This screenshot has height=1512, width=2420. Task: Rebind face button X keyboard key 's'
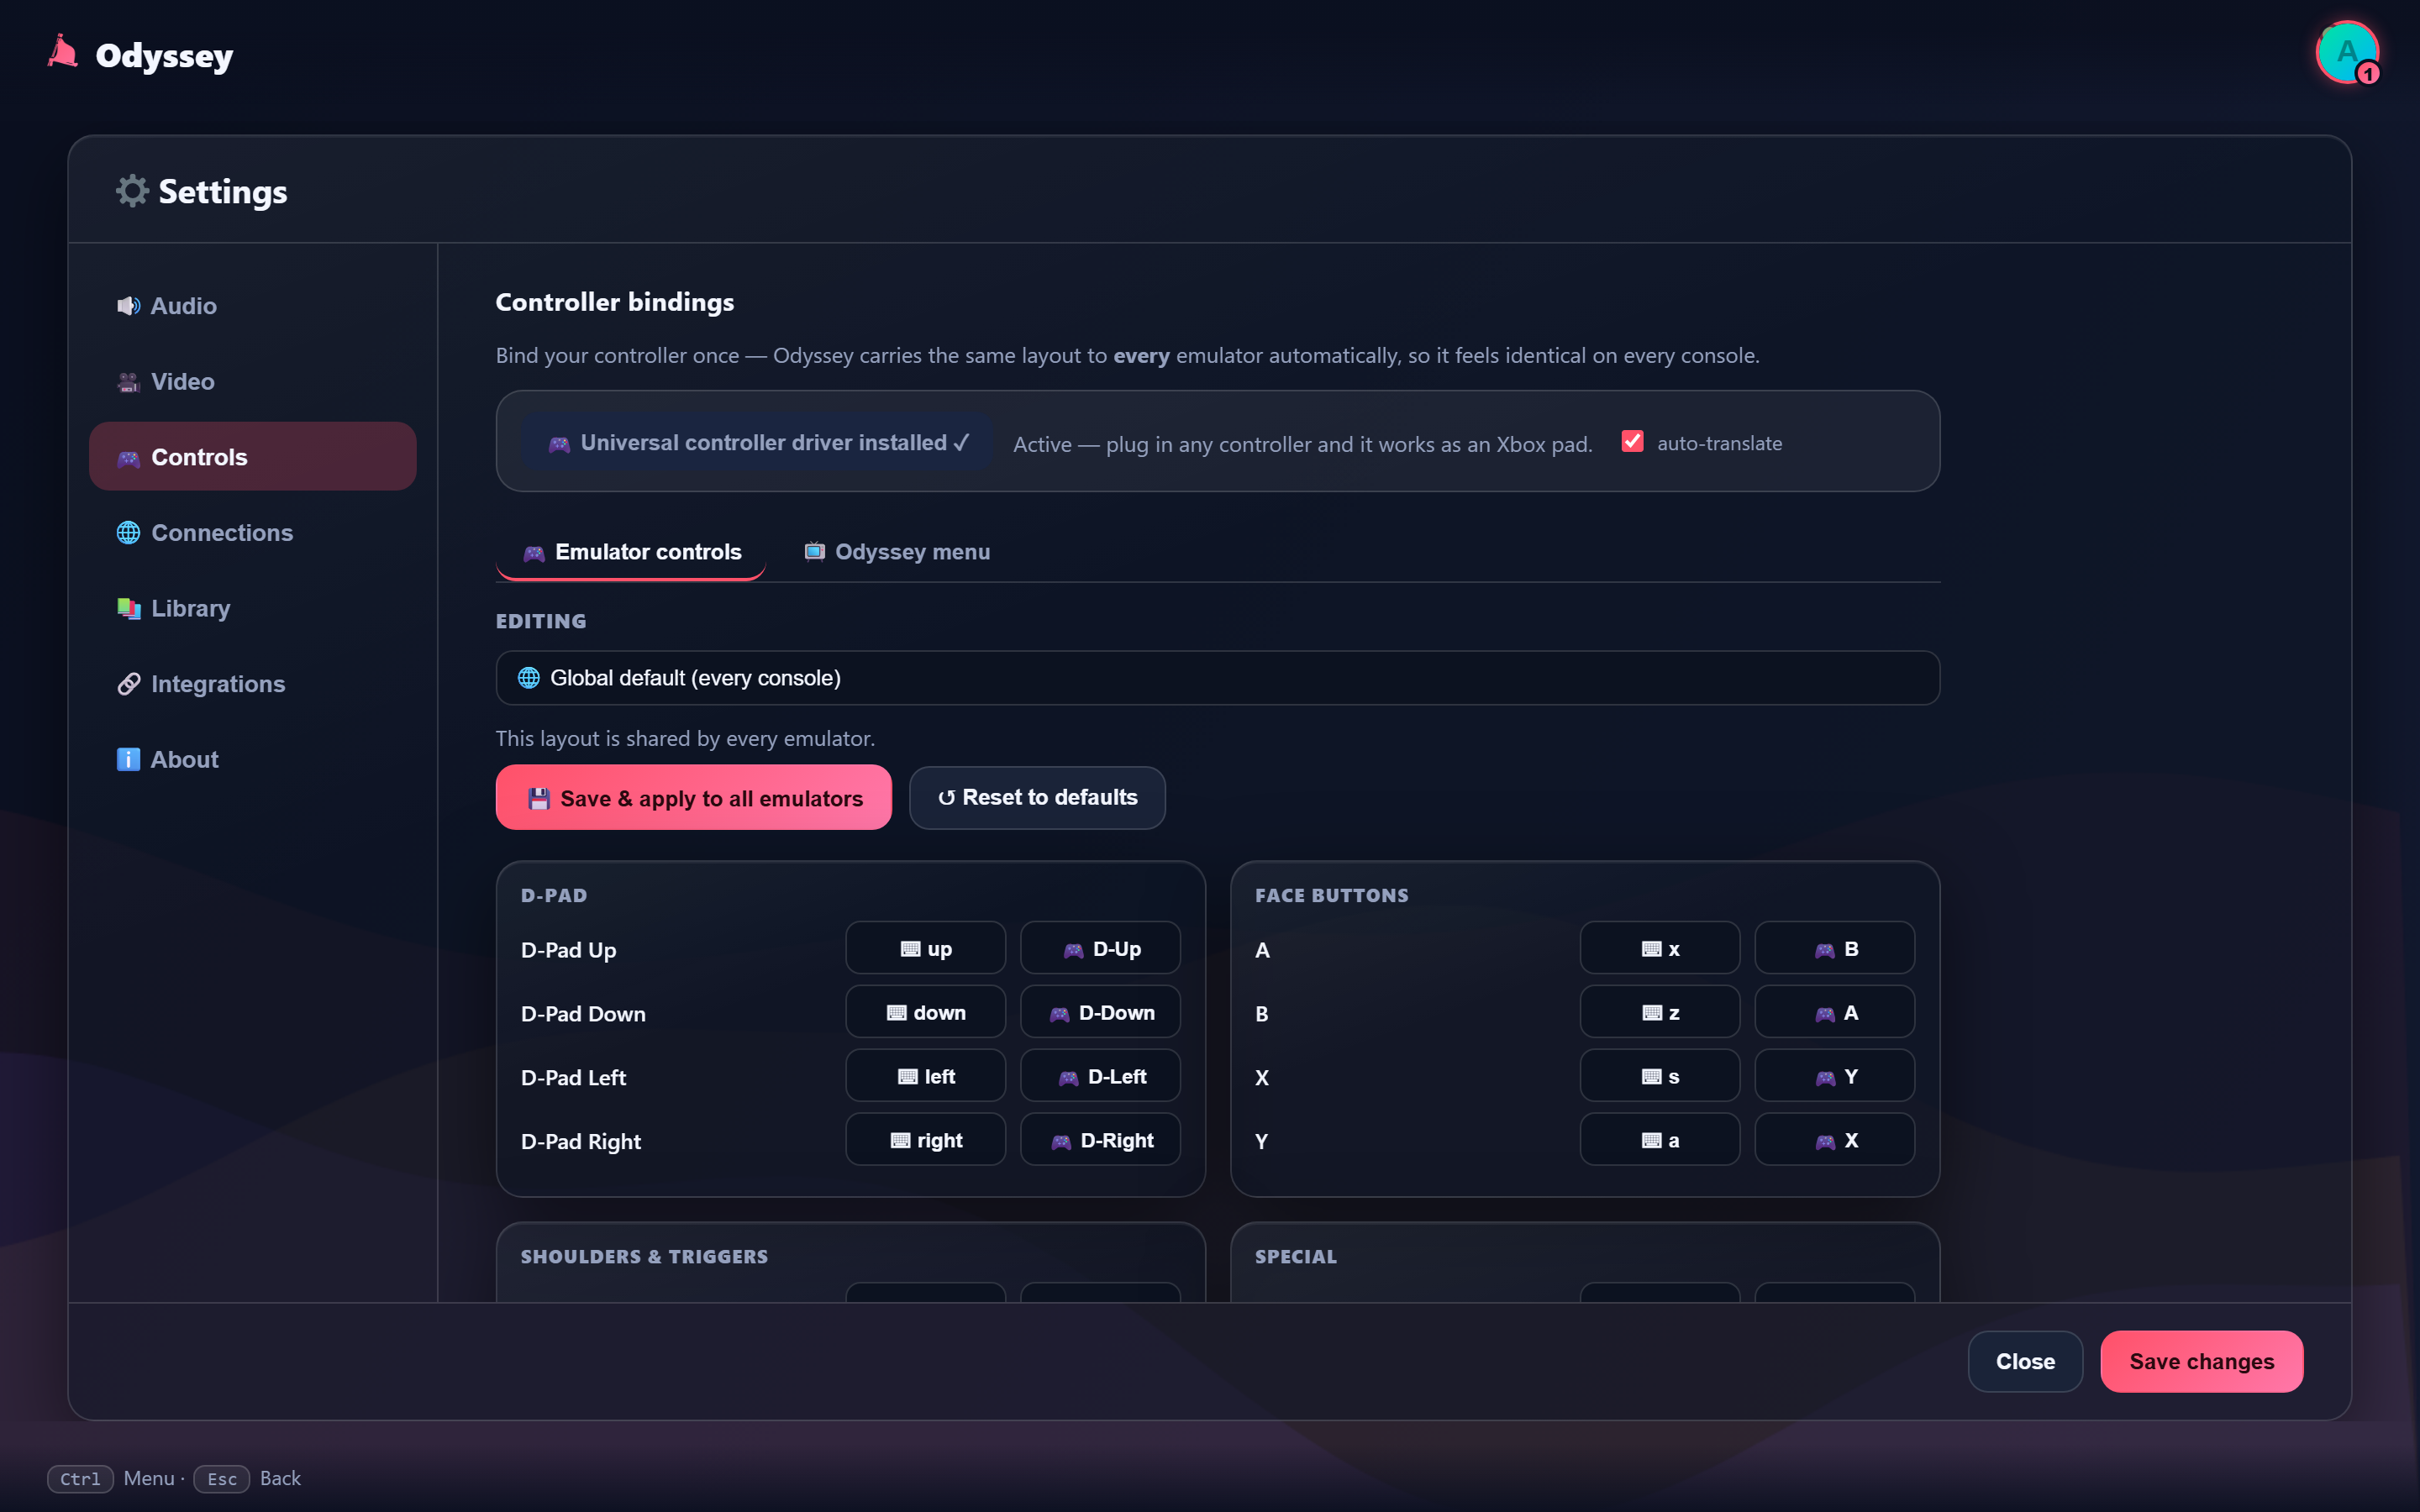tap(1660, 1076)
